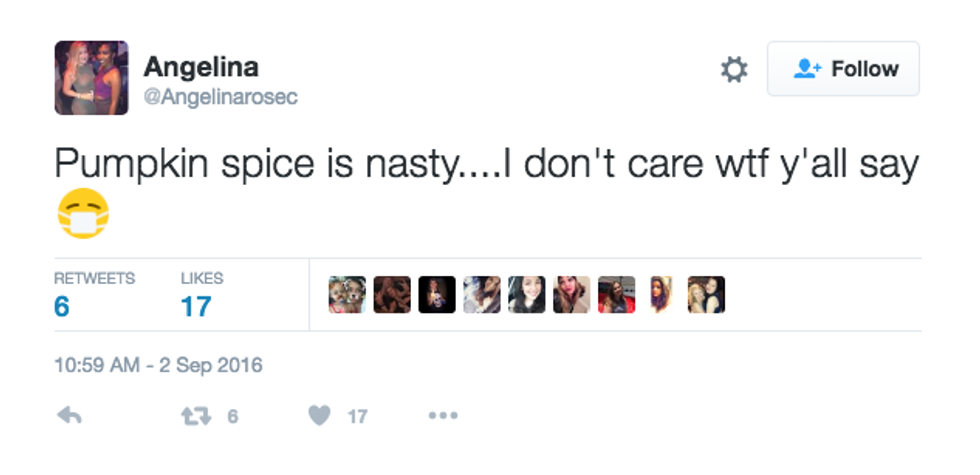Click the face mask emoji in the tweet

click(x=82, y=216)
